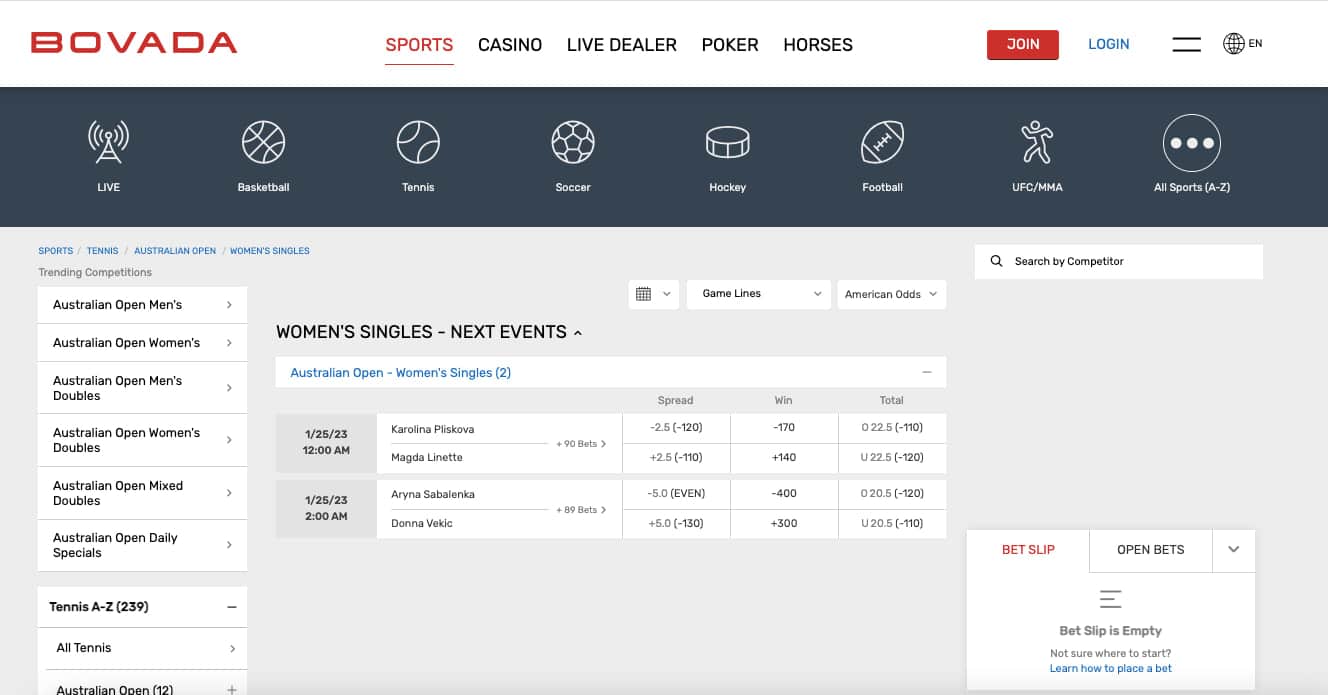Viewport: 1328px width, 695px height.
Task: Open Australian Open Women's competition
Action: click(142, 343)
